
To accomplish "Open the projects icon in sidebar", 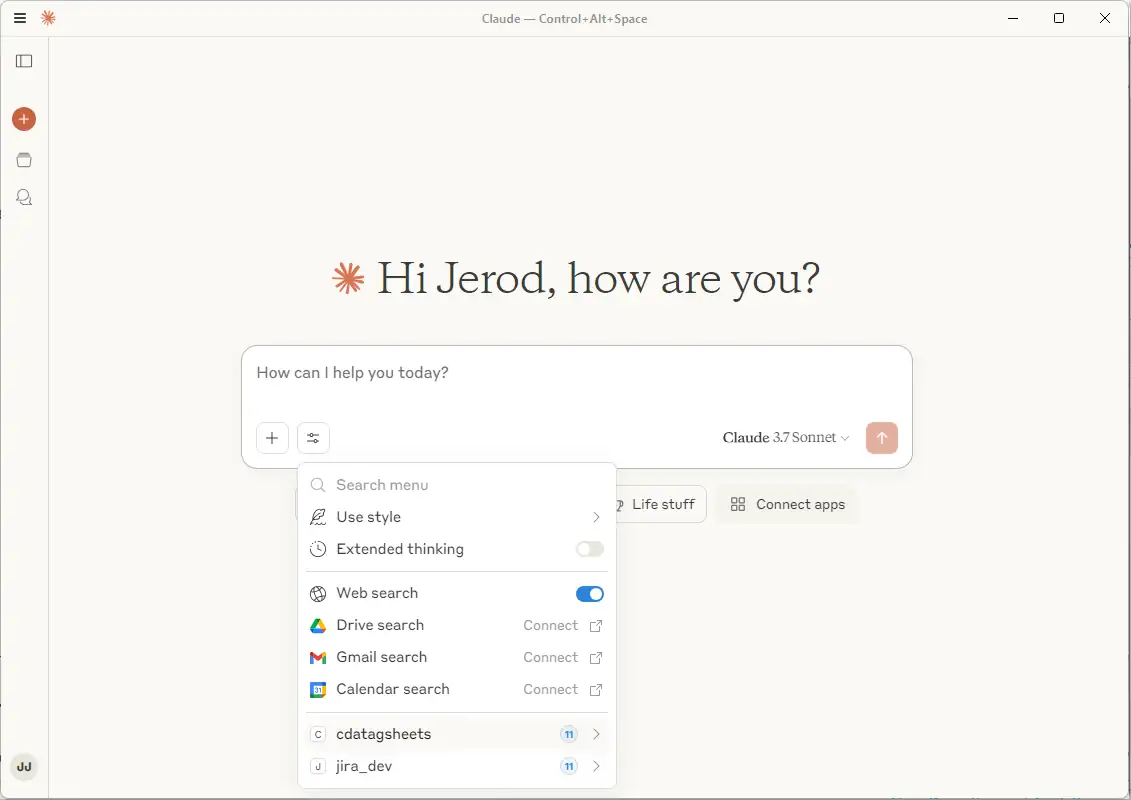I will click(24, 160).
